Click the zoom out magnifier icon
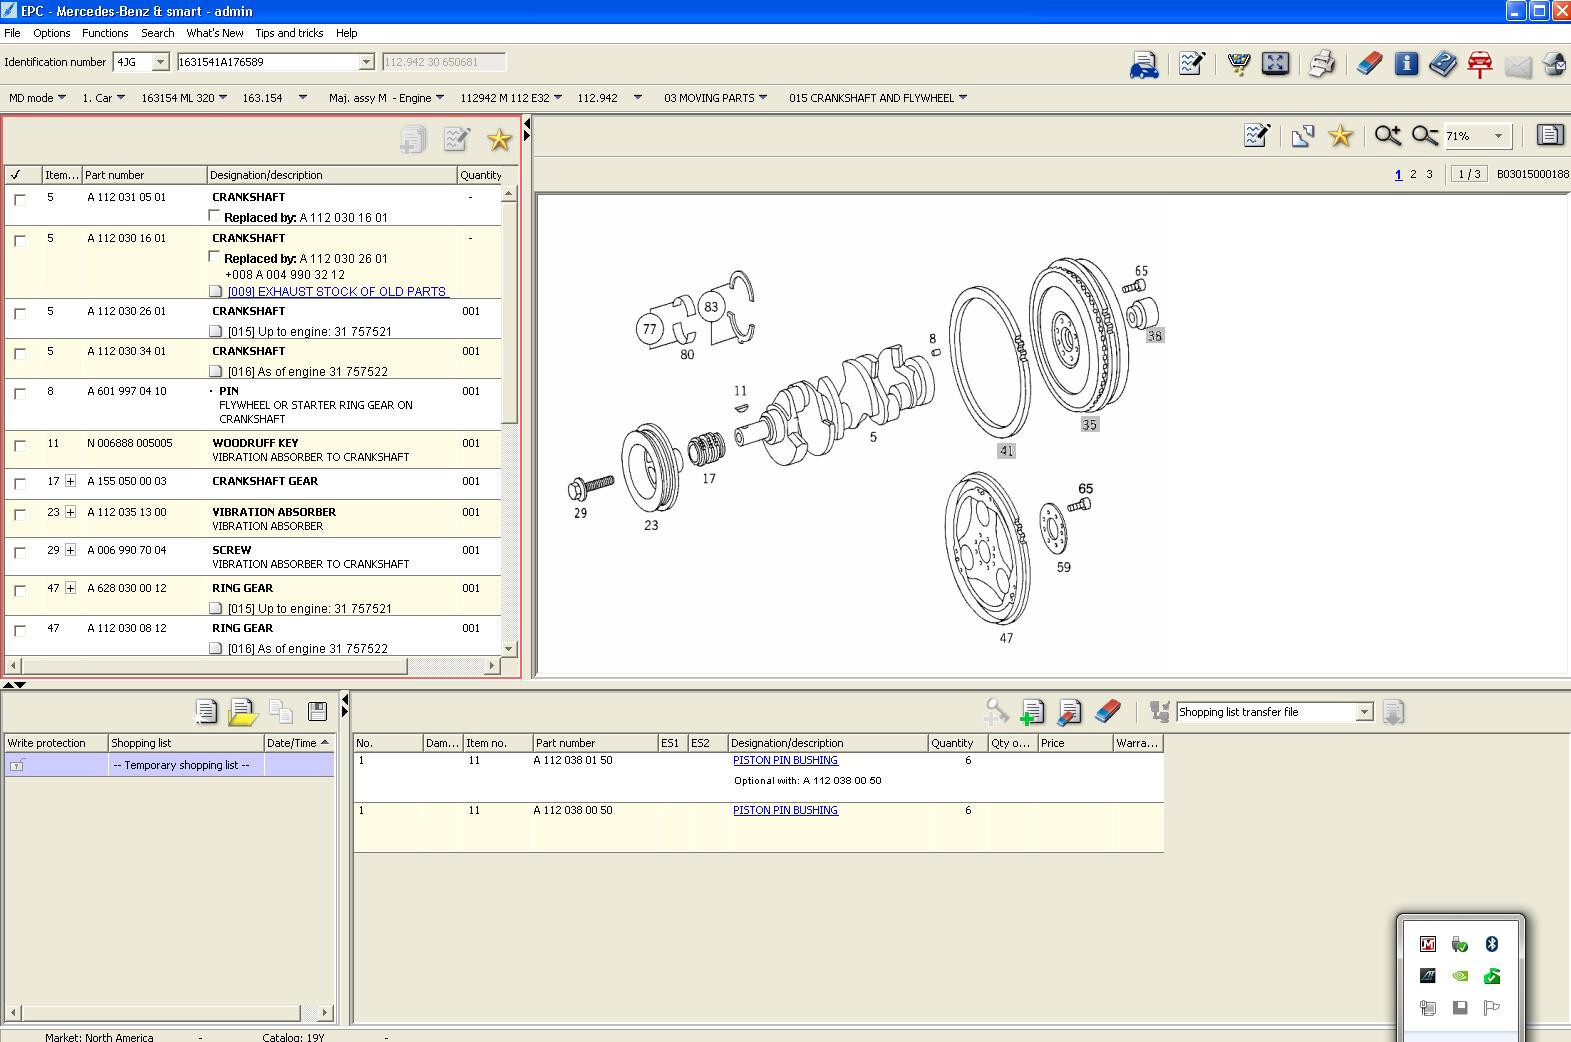The image size is (1571, 1042). coord(1424,136)
